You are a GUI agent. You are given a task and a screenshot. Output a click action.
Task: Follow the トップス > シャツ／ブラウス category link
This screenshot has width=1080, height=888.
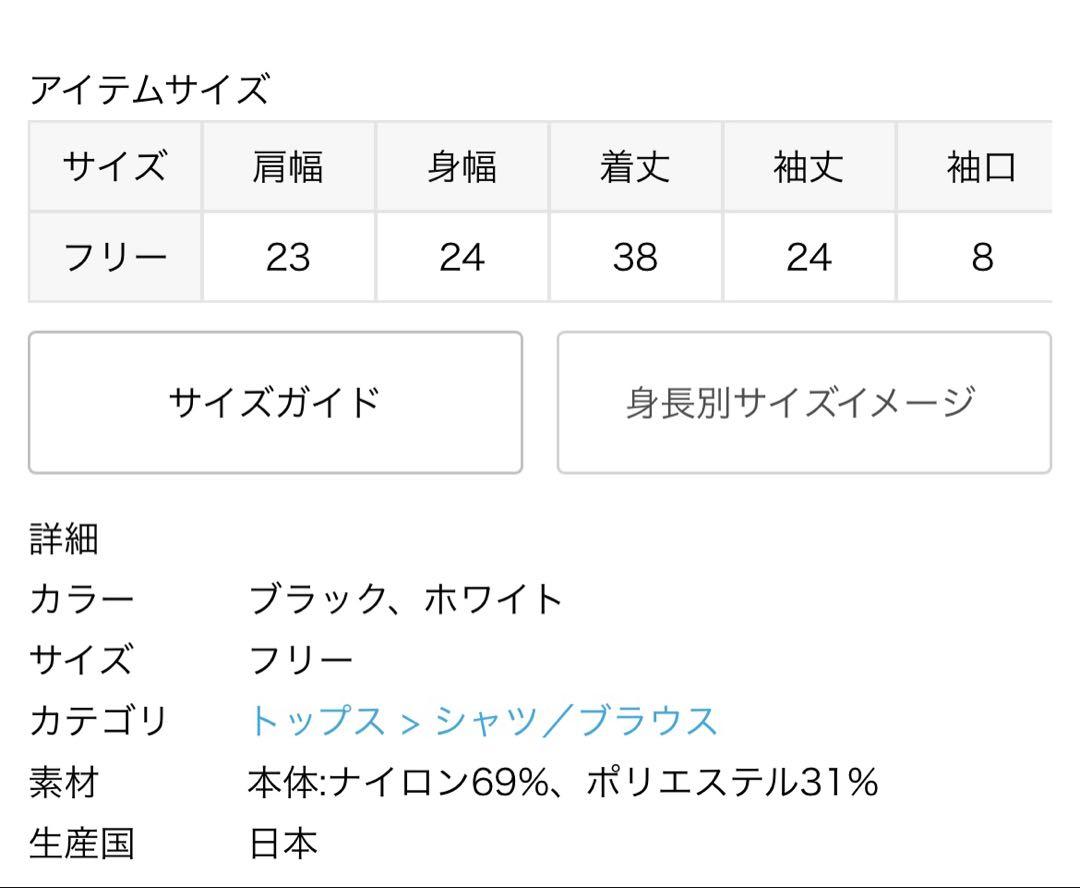pyautogui.click(x=483, y=721)
